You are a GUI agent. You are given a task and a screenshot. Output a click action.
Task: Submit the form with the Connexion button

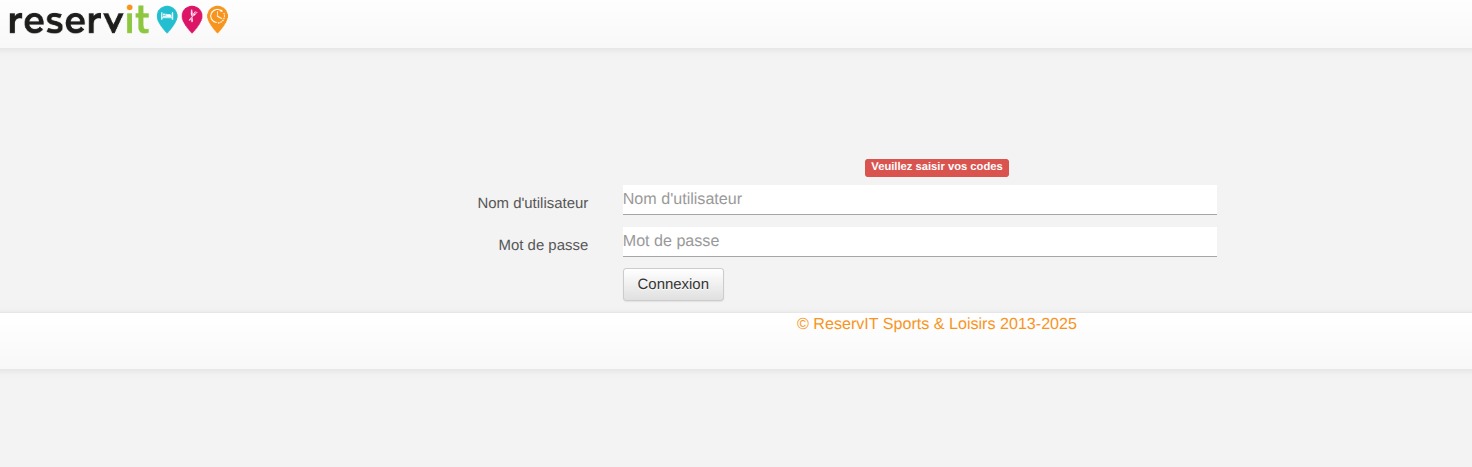(x=673, y=284)
